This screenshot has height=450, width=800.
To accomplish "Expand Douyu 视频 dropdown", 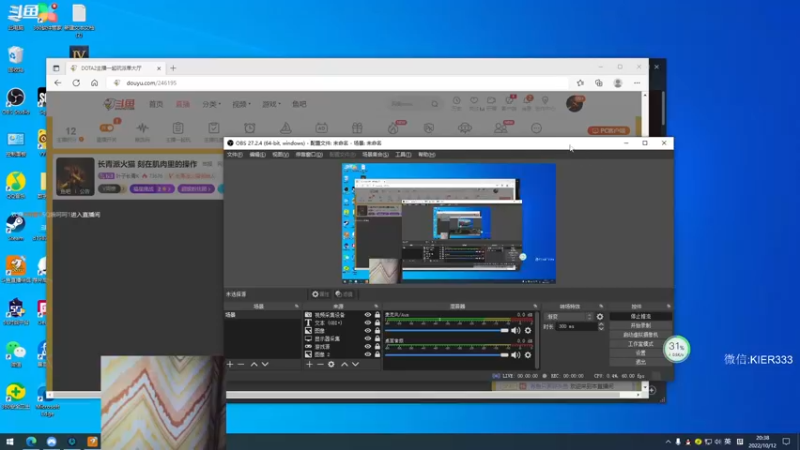I will click(241, 104).
